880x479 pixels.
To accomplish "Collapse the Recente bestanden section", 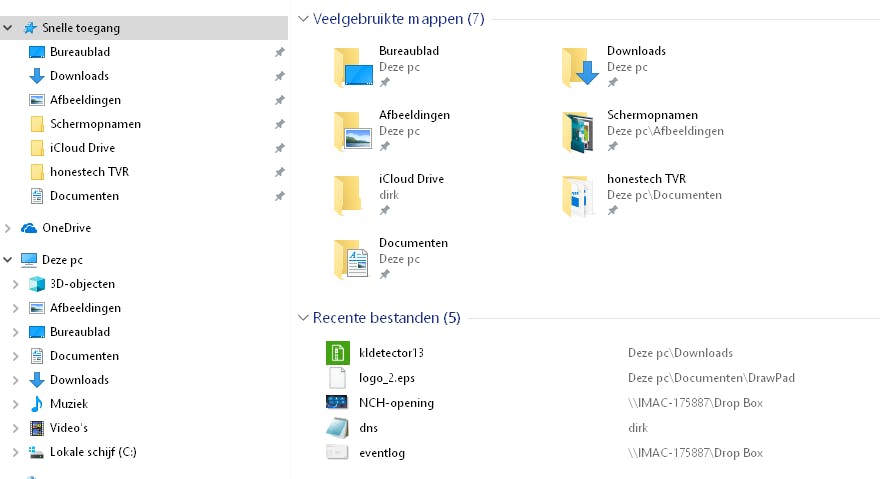I will coord(303,318).
